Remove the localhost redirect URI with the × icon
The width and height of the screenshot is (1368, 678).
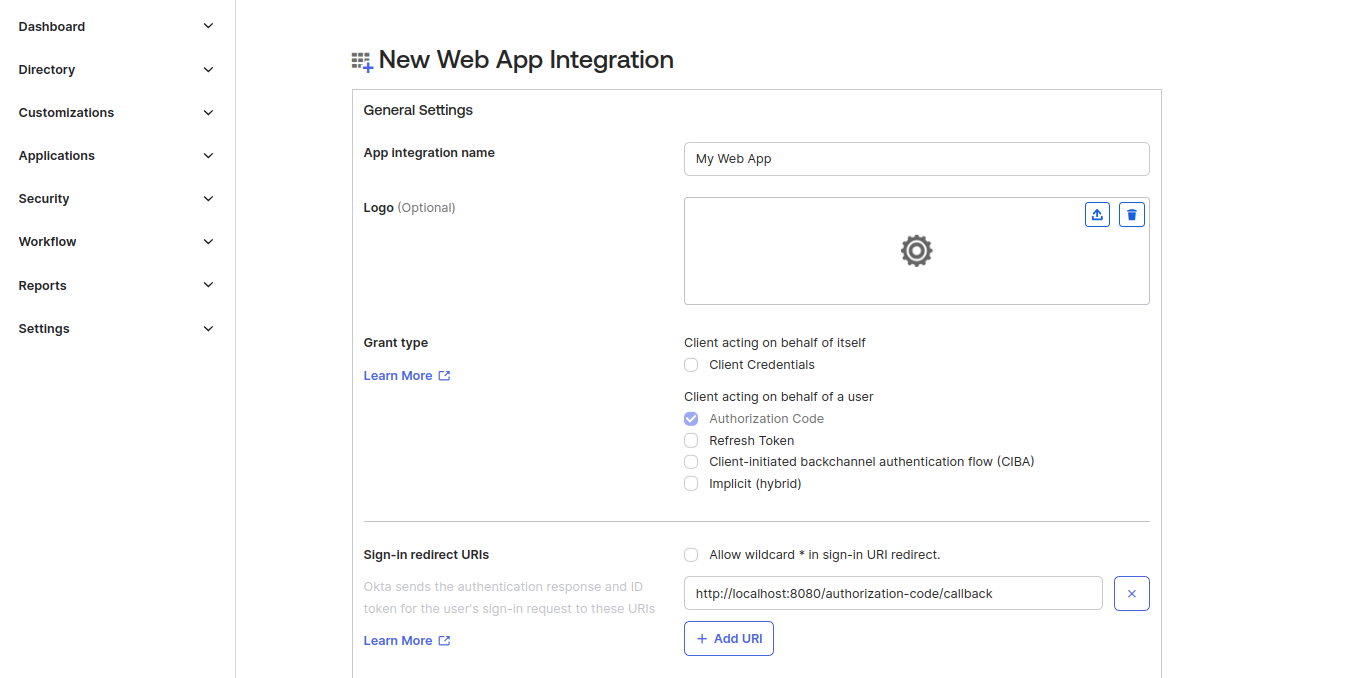(1131, 593)
